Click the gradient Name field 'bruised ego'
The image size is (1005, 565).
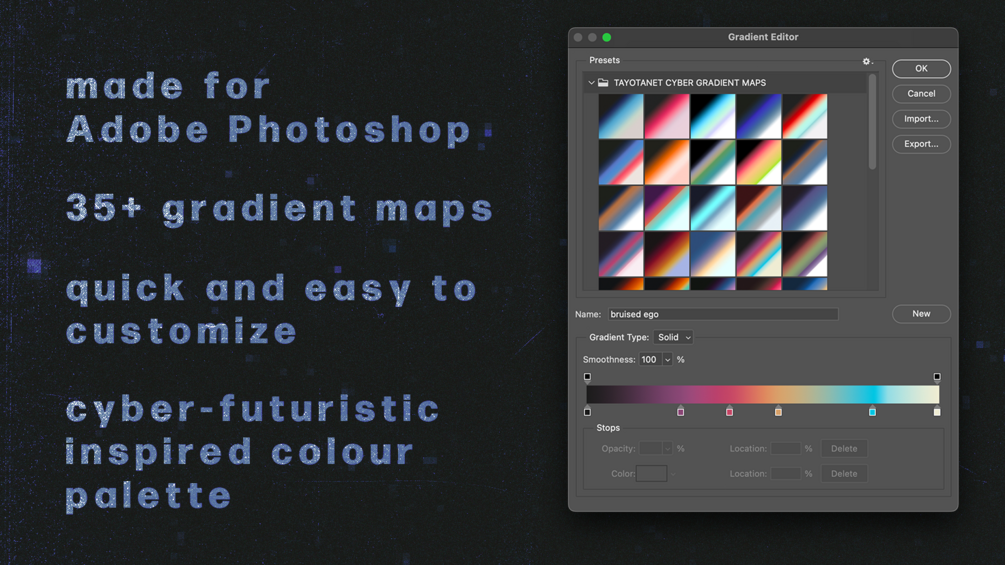[x=722, y=314]
